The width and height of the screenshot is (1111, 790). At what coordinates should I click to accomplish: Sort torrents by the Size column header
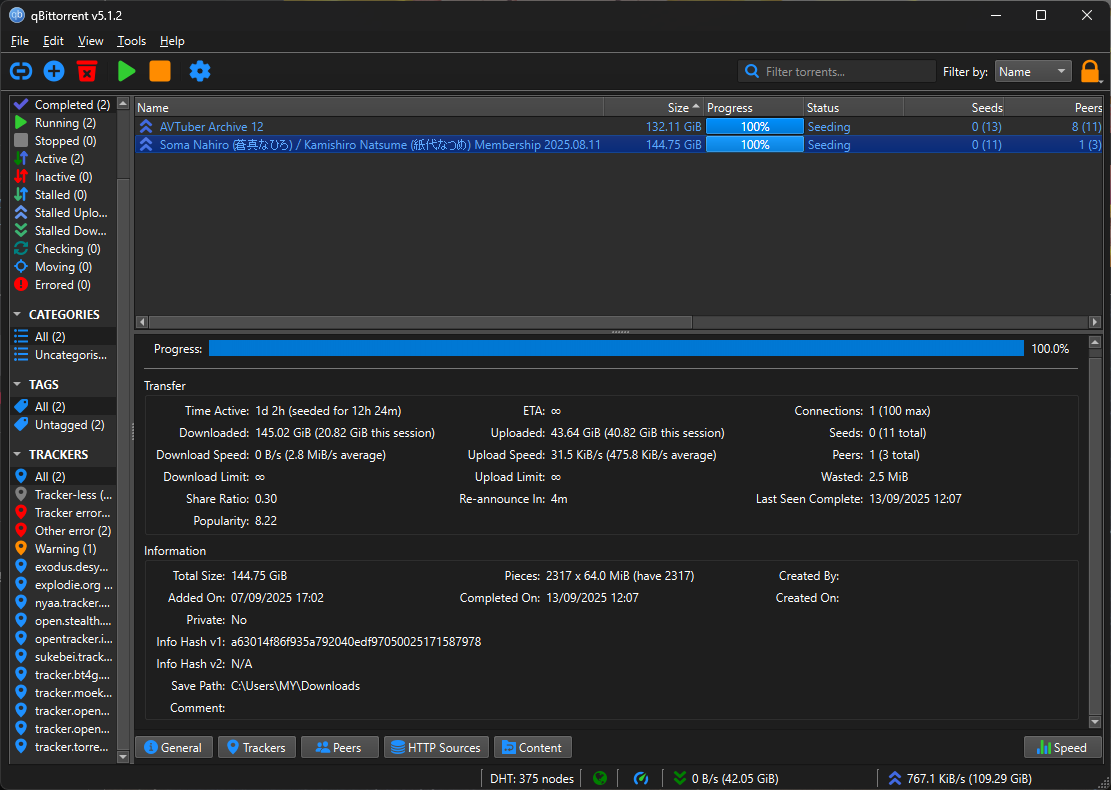(x=653, y=108)
